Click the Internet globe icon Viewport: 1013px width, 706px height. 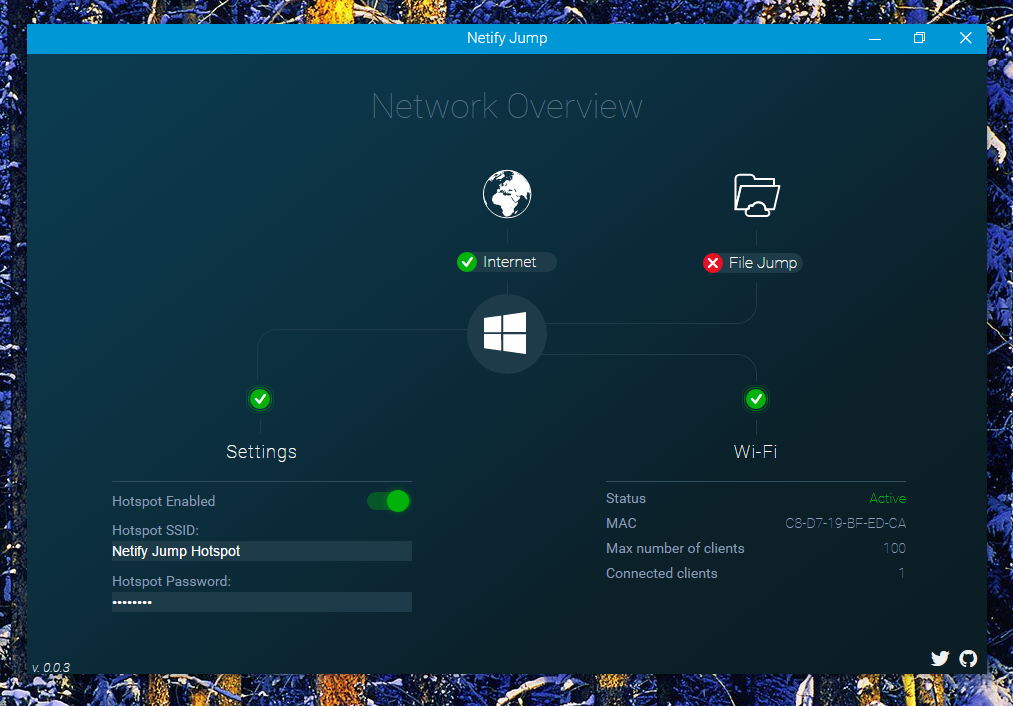coord(507,194)
